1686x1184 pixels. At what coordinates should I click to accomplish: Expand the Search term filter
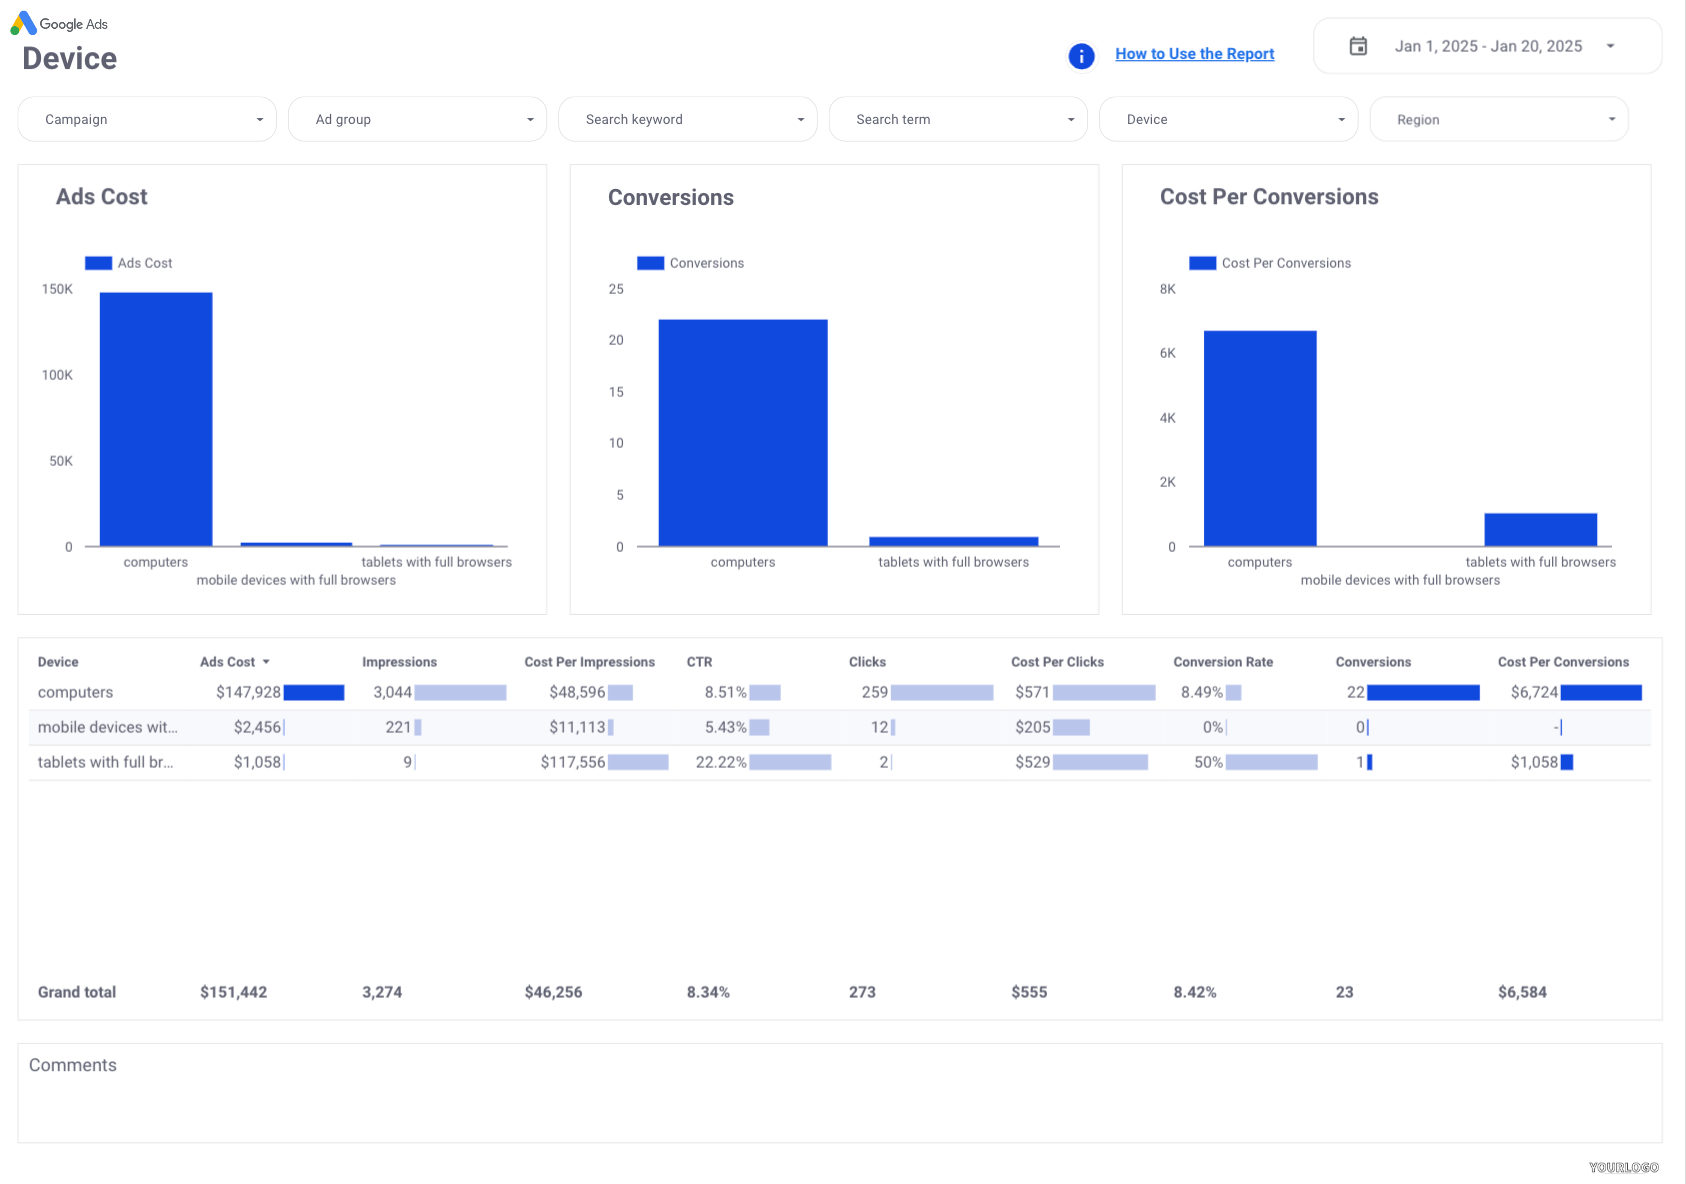click(958, 119)
